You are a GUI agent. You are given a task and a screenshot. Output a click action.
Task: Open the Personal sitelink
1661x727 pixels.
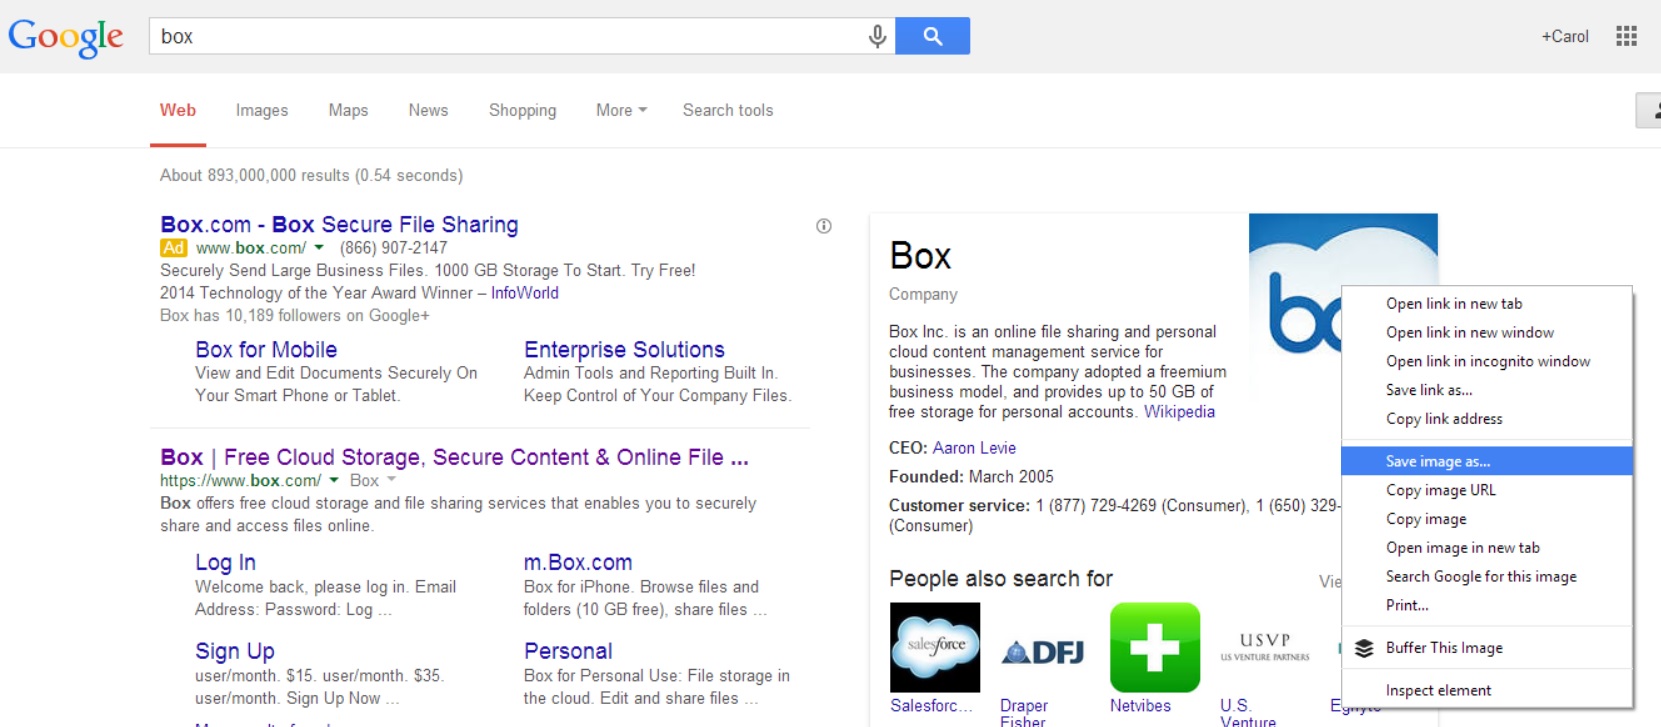point(568,652)
